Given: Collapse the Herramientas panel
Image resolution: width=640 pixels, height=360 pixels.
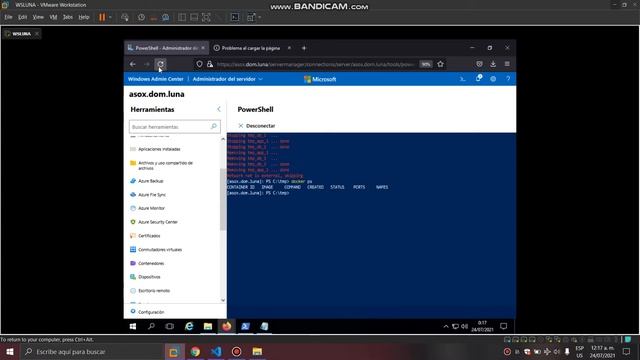Looking at the screenshot, I should [219, 109].
